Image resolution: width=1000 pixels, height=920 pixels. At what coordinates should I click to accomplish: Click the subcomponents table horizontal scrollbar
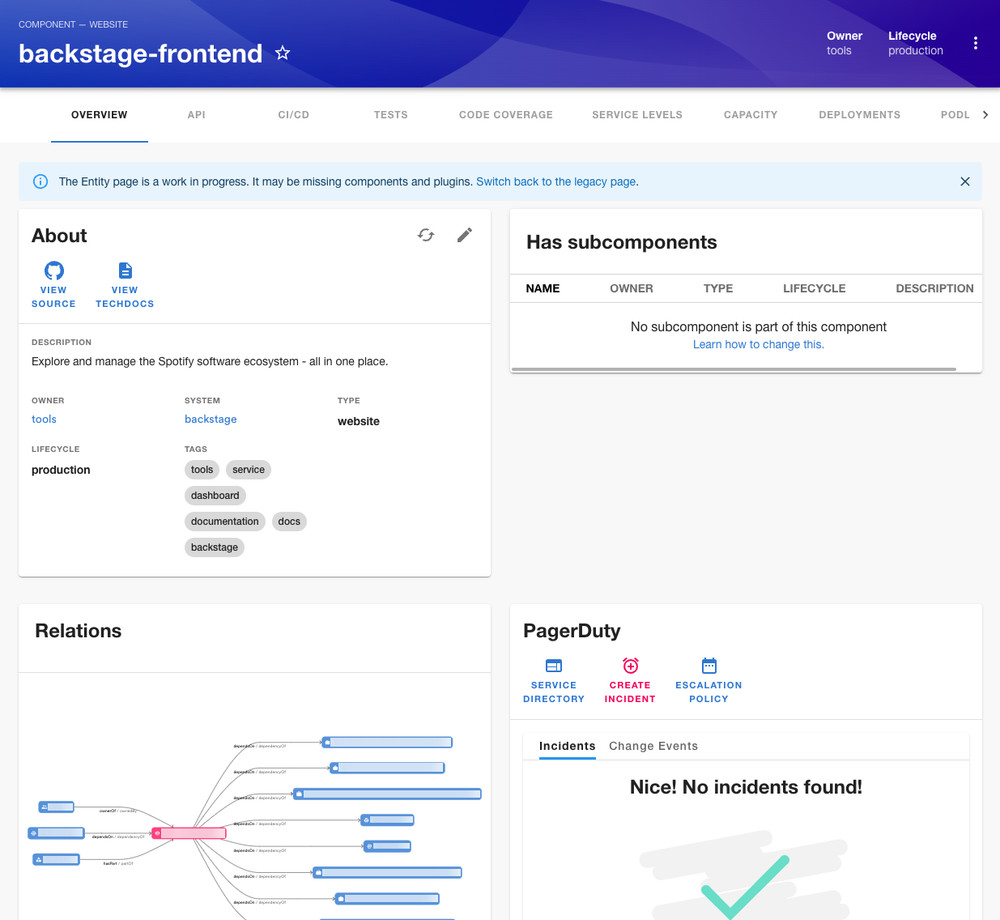[733, 369]
